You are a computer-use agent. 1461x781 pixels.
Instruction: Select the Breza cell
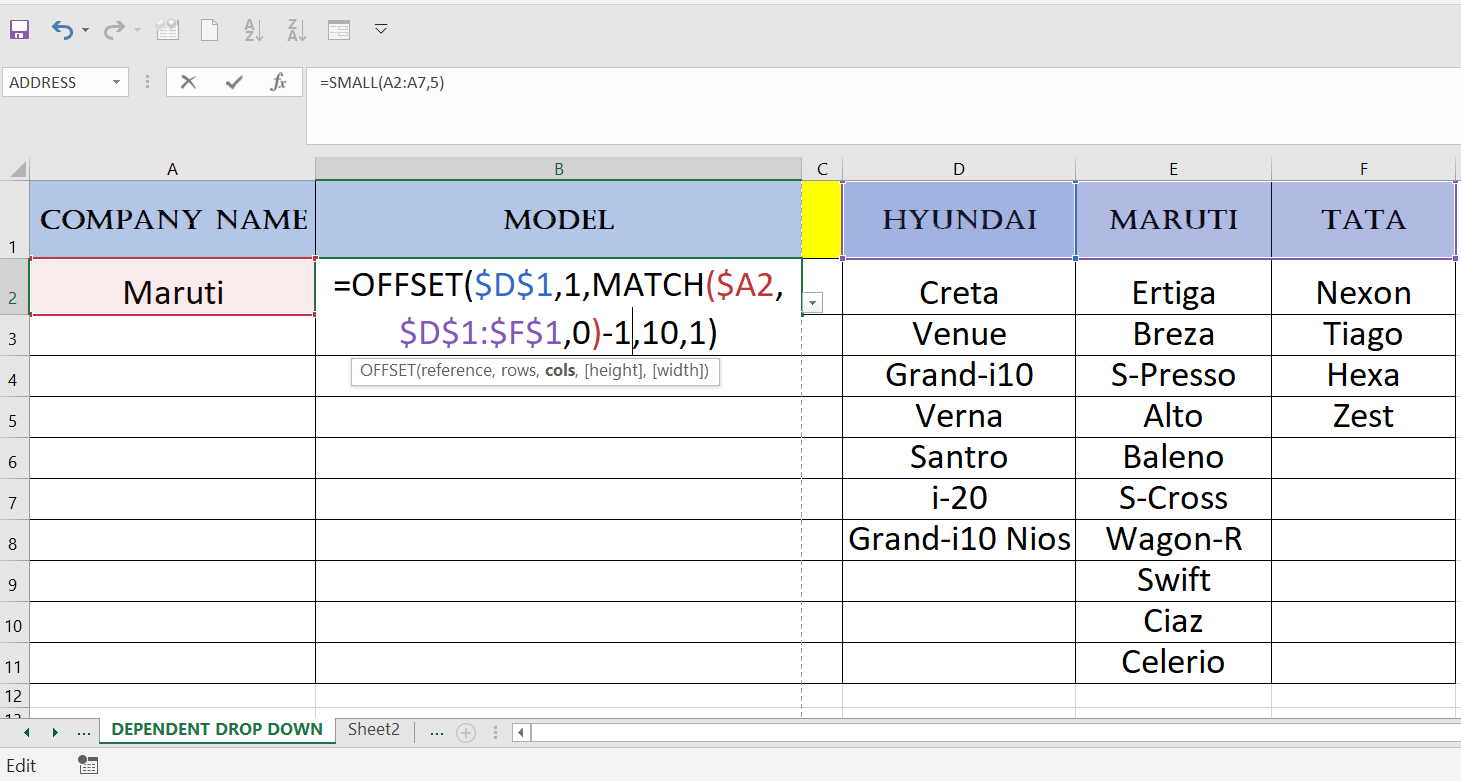(x=1173, y=334)
